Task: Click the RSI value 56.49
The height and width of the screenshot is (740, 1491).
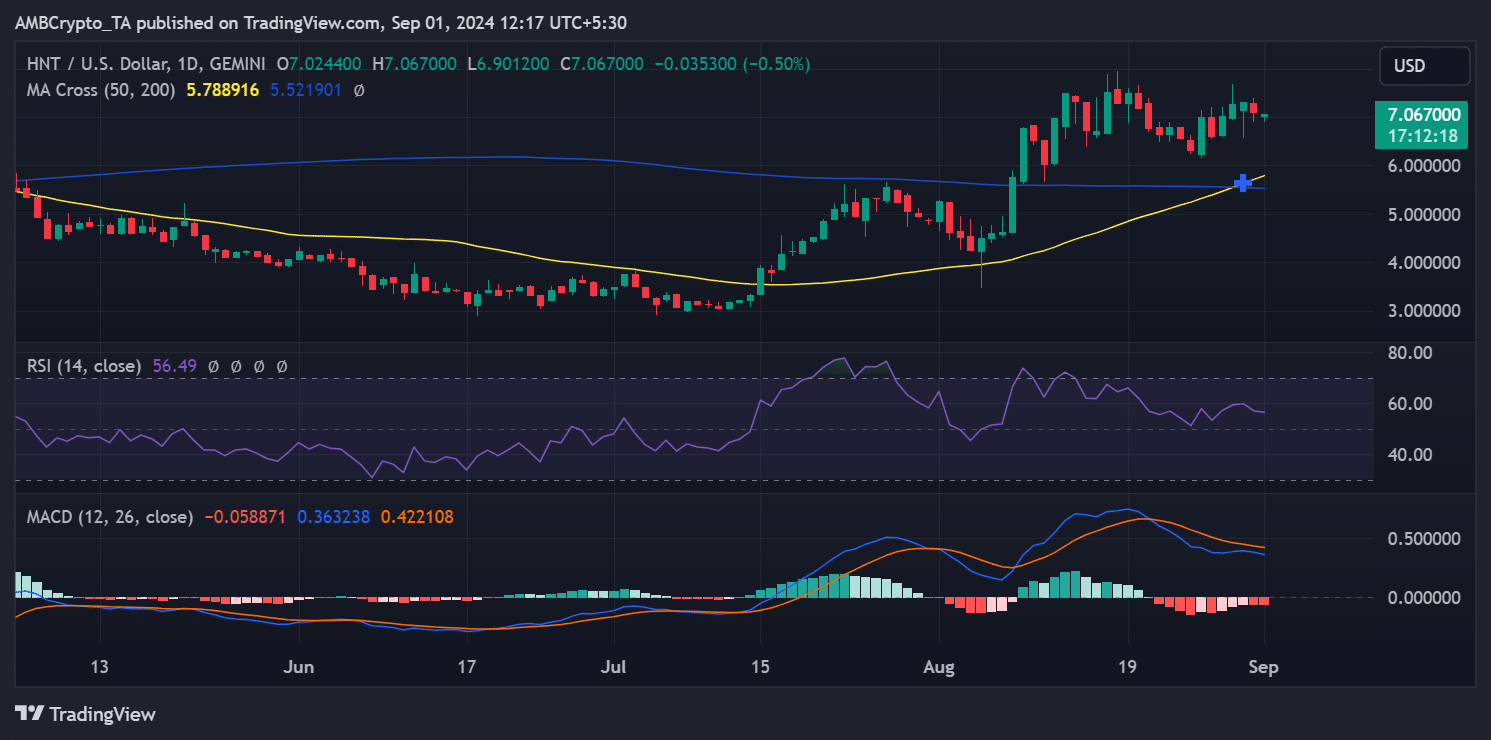Action: pyautogui.click(x=175, y=367)
